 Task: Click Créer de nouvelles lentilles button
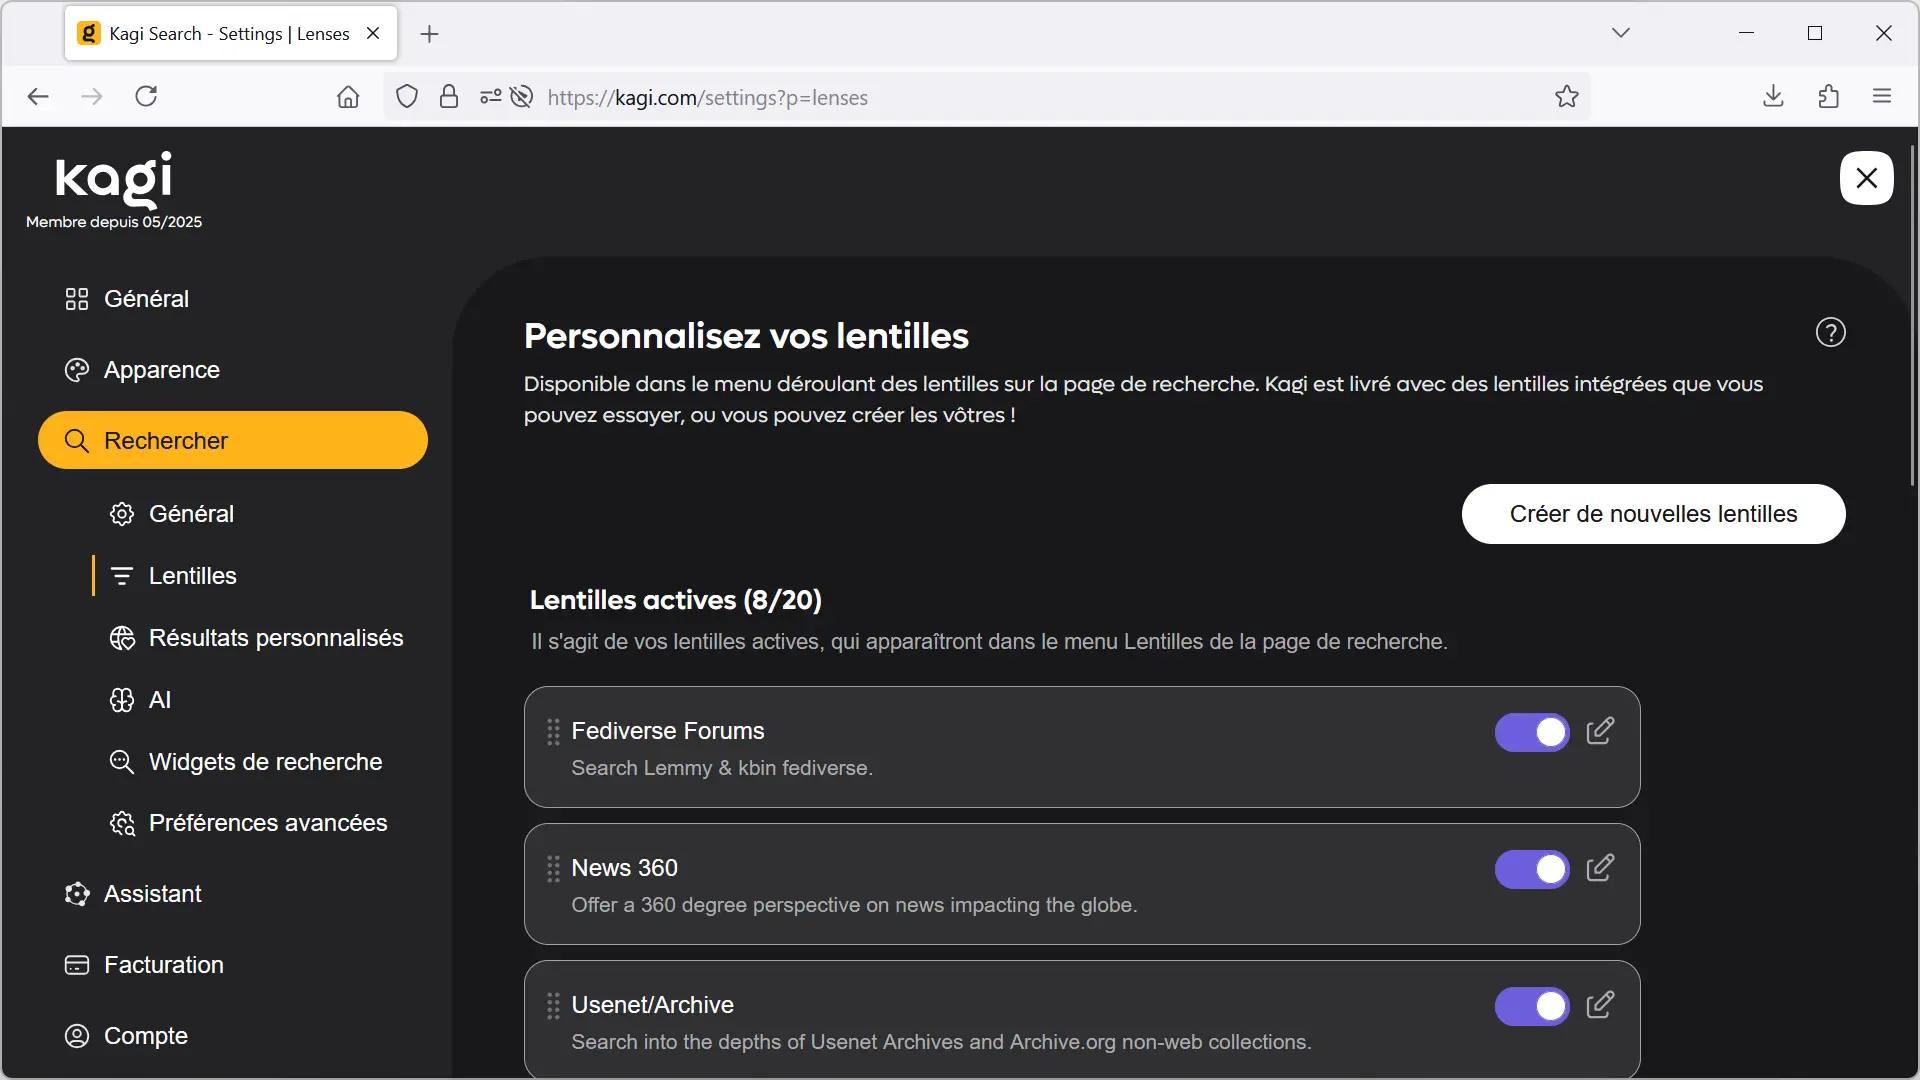pyautogui.click(x=1653, y=514)
